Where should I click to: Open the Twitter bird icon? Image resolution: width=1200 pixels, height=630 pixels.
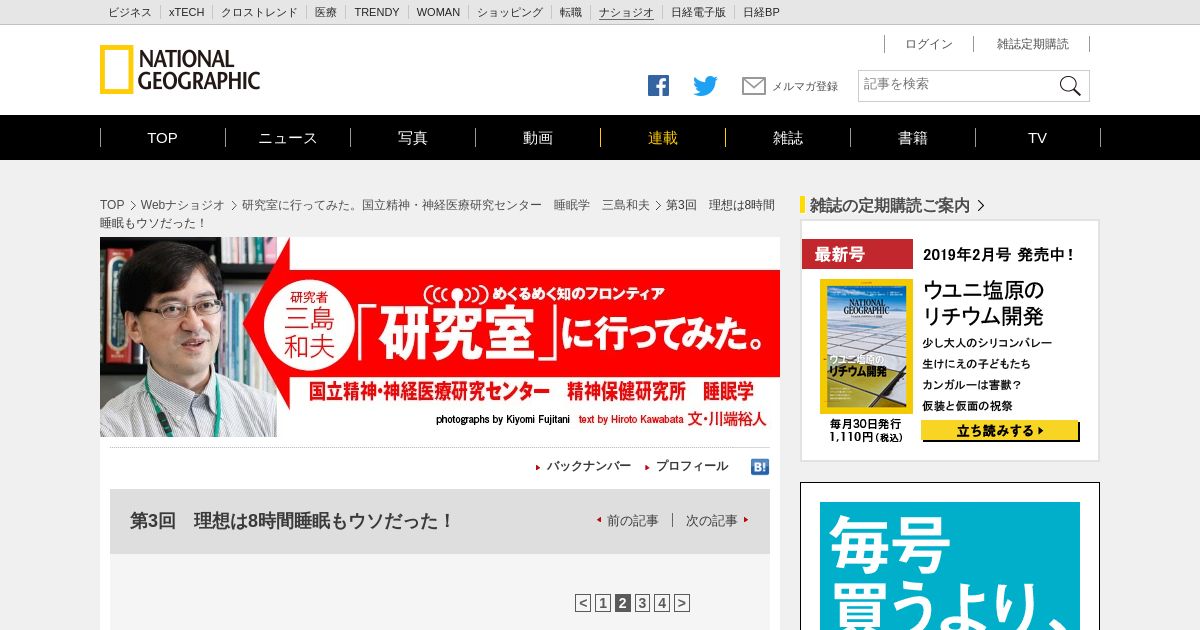tap(706, 86)
